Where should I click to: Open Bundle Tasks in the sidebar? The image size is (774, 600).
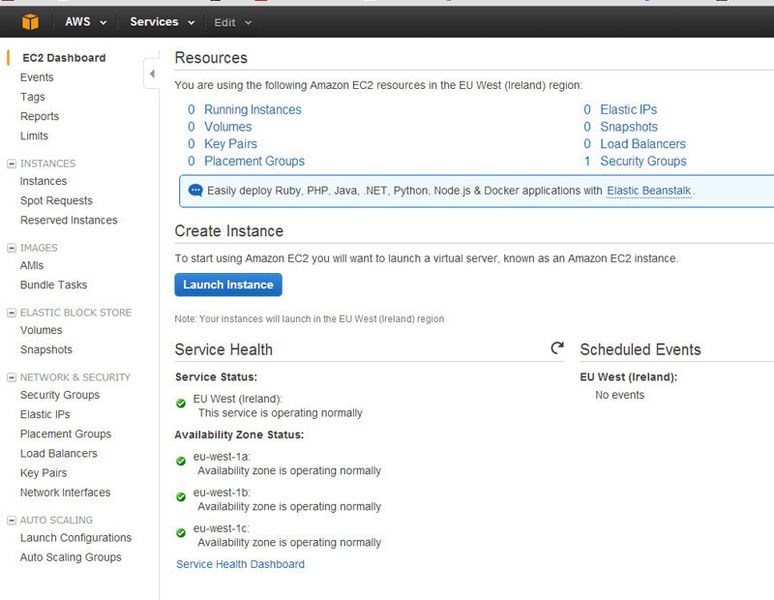click(x=53, y=285)
